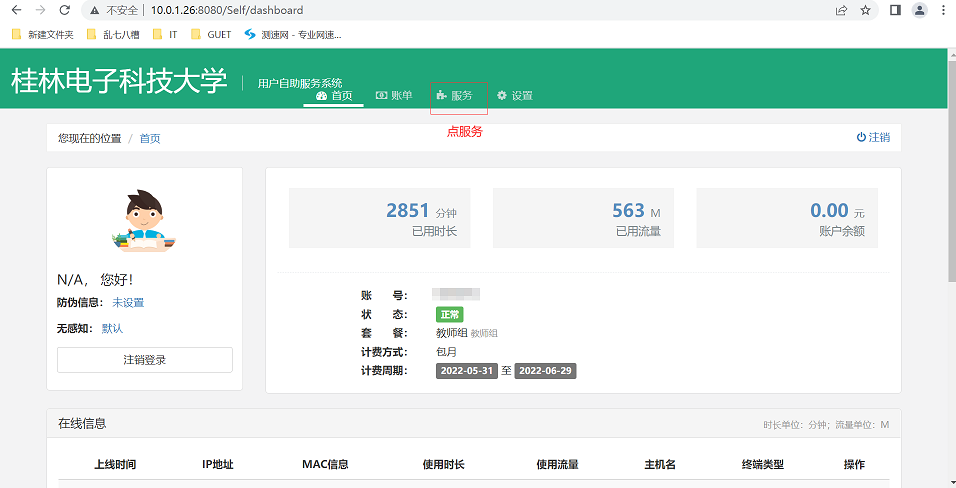Open the browser side panel icon

pos(895,10)
